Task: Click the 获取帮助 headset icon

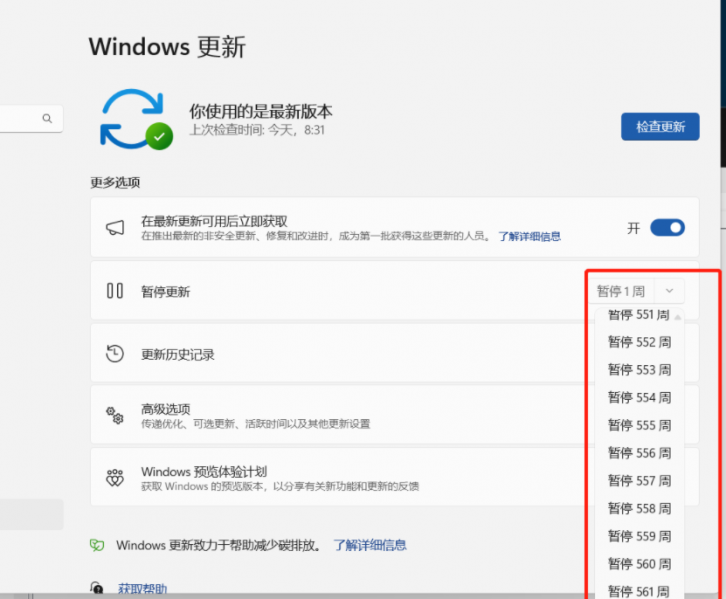Action: coord(97,588)
